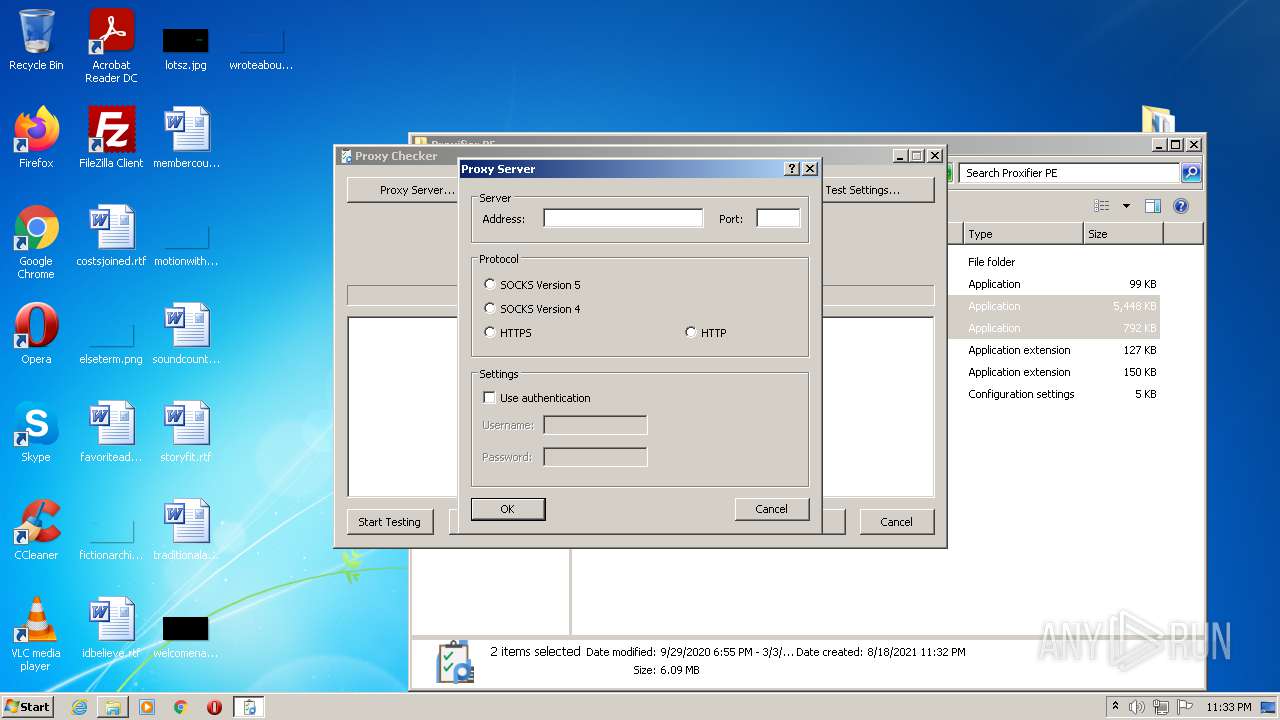Open the view options dropdown arrow
1280x720 pixels.
[x=1126, y=206]
